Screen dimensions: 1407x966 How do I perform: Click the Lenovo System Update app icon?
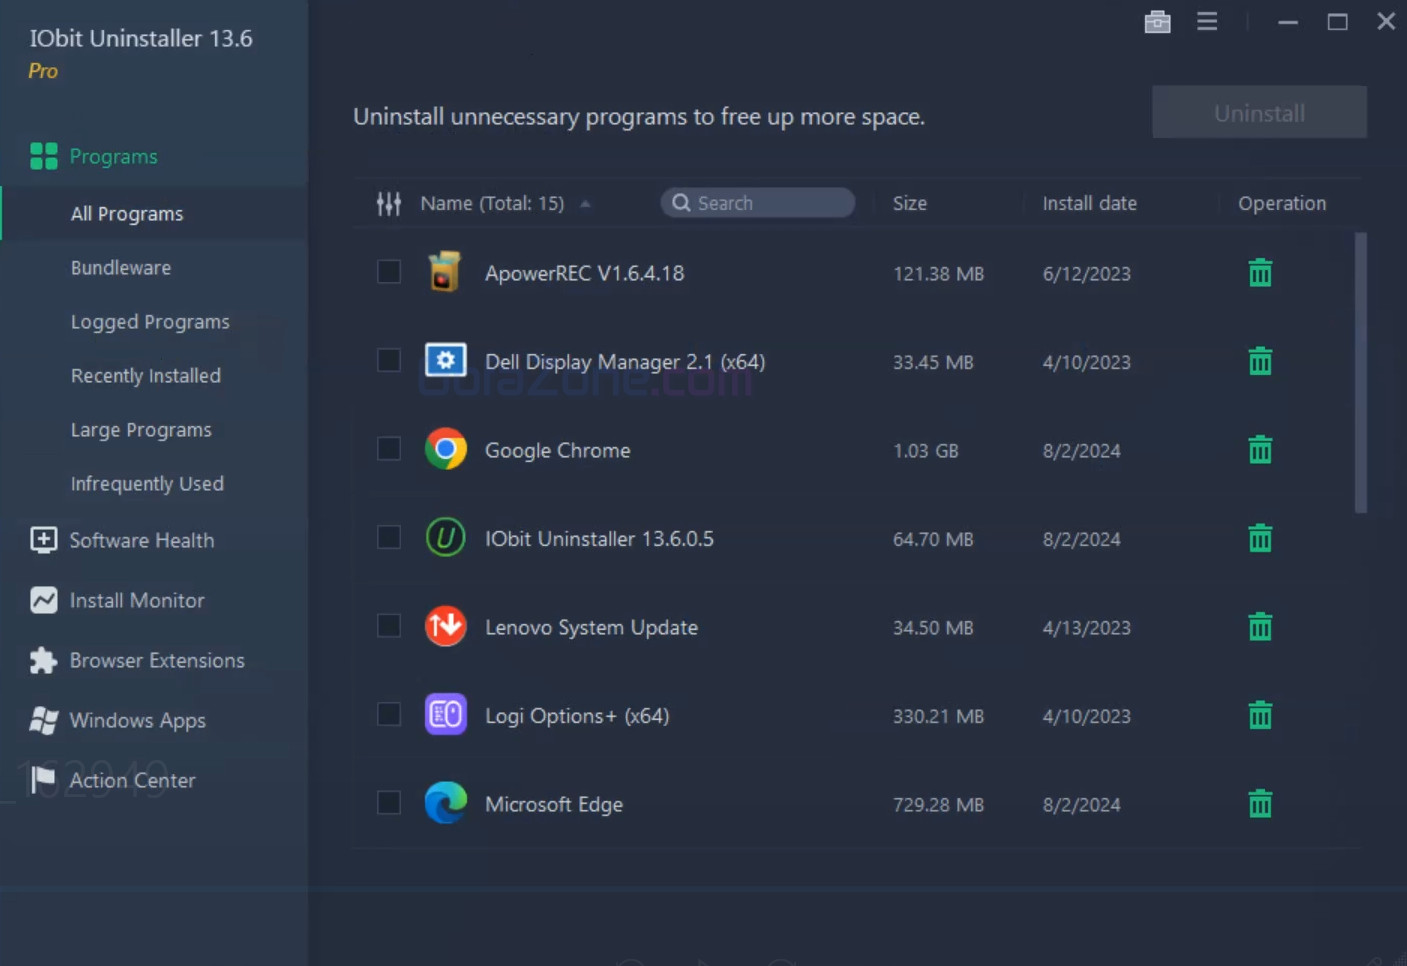446,627
